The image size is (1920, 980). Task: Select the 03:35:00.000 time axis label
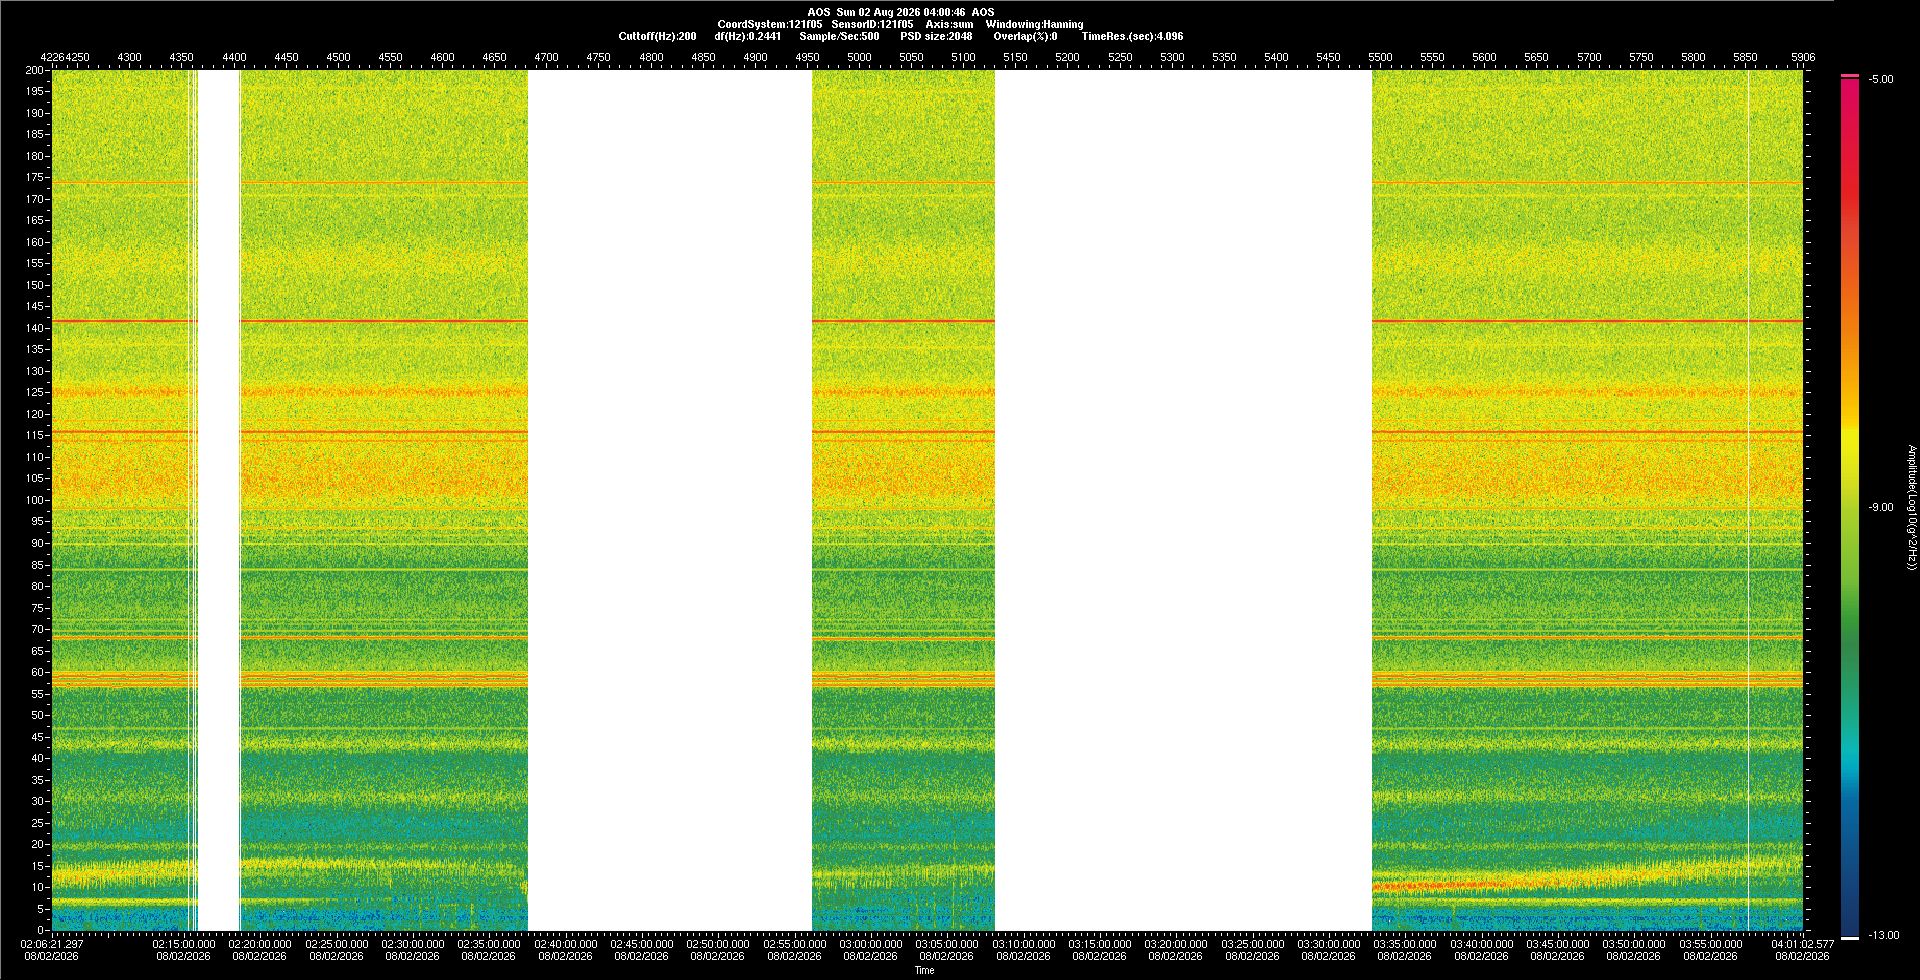point(1405,943)
